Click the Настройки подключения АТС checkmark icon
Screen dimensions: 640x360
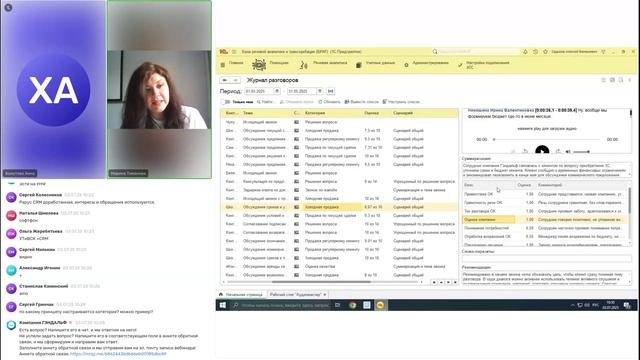click(460, 65)
